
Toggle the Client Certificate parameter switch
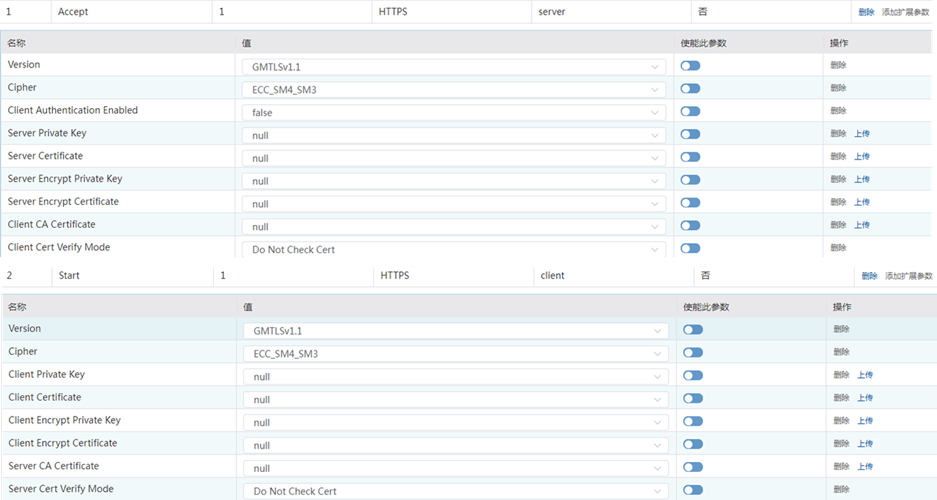point(693,398)
